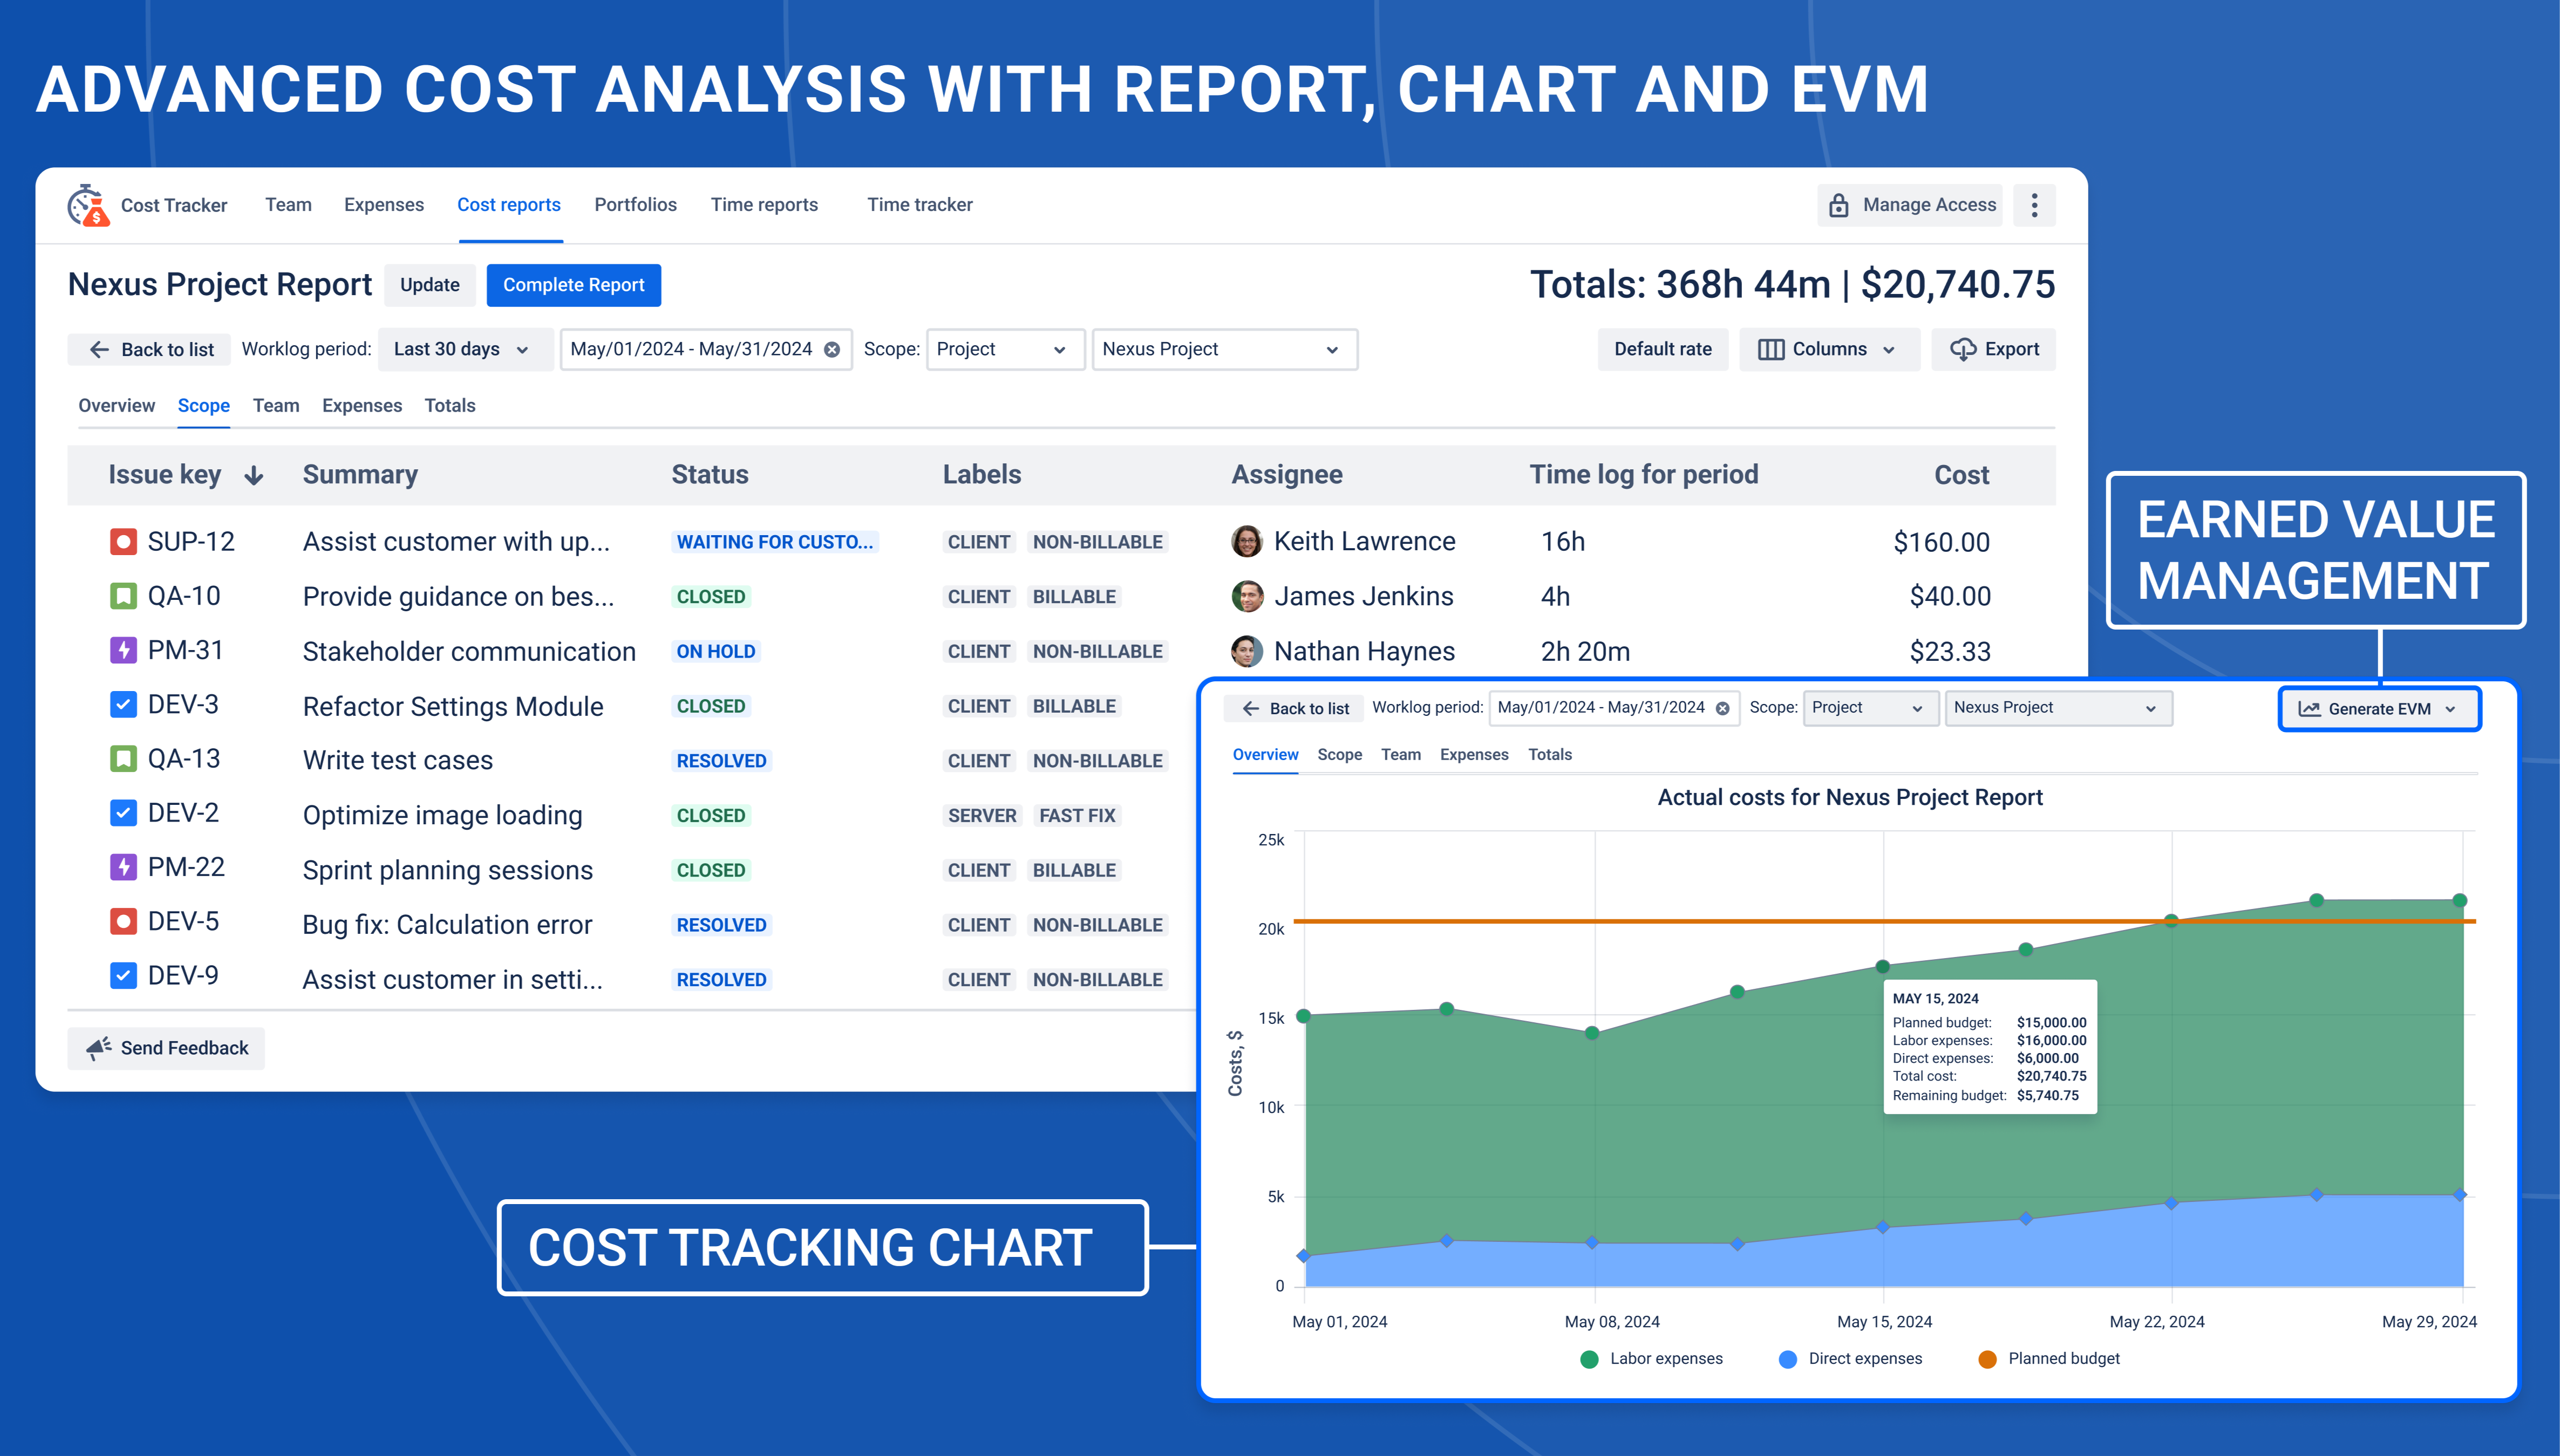Click the Complete Report button
Image resolution: width=2560 pixels, height=1456 pixels.
point(573,285)
